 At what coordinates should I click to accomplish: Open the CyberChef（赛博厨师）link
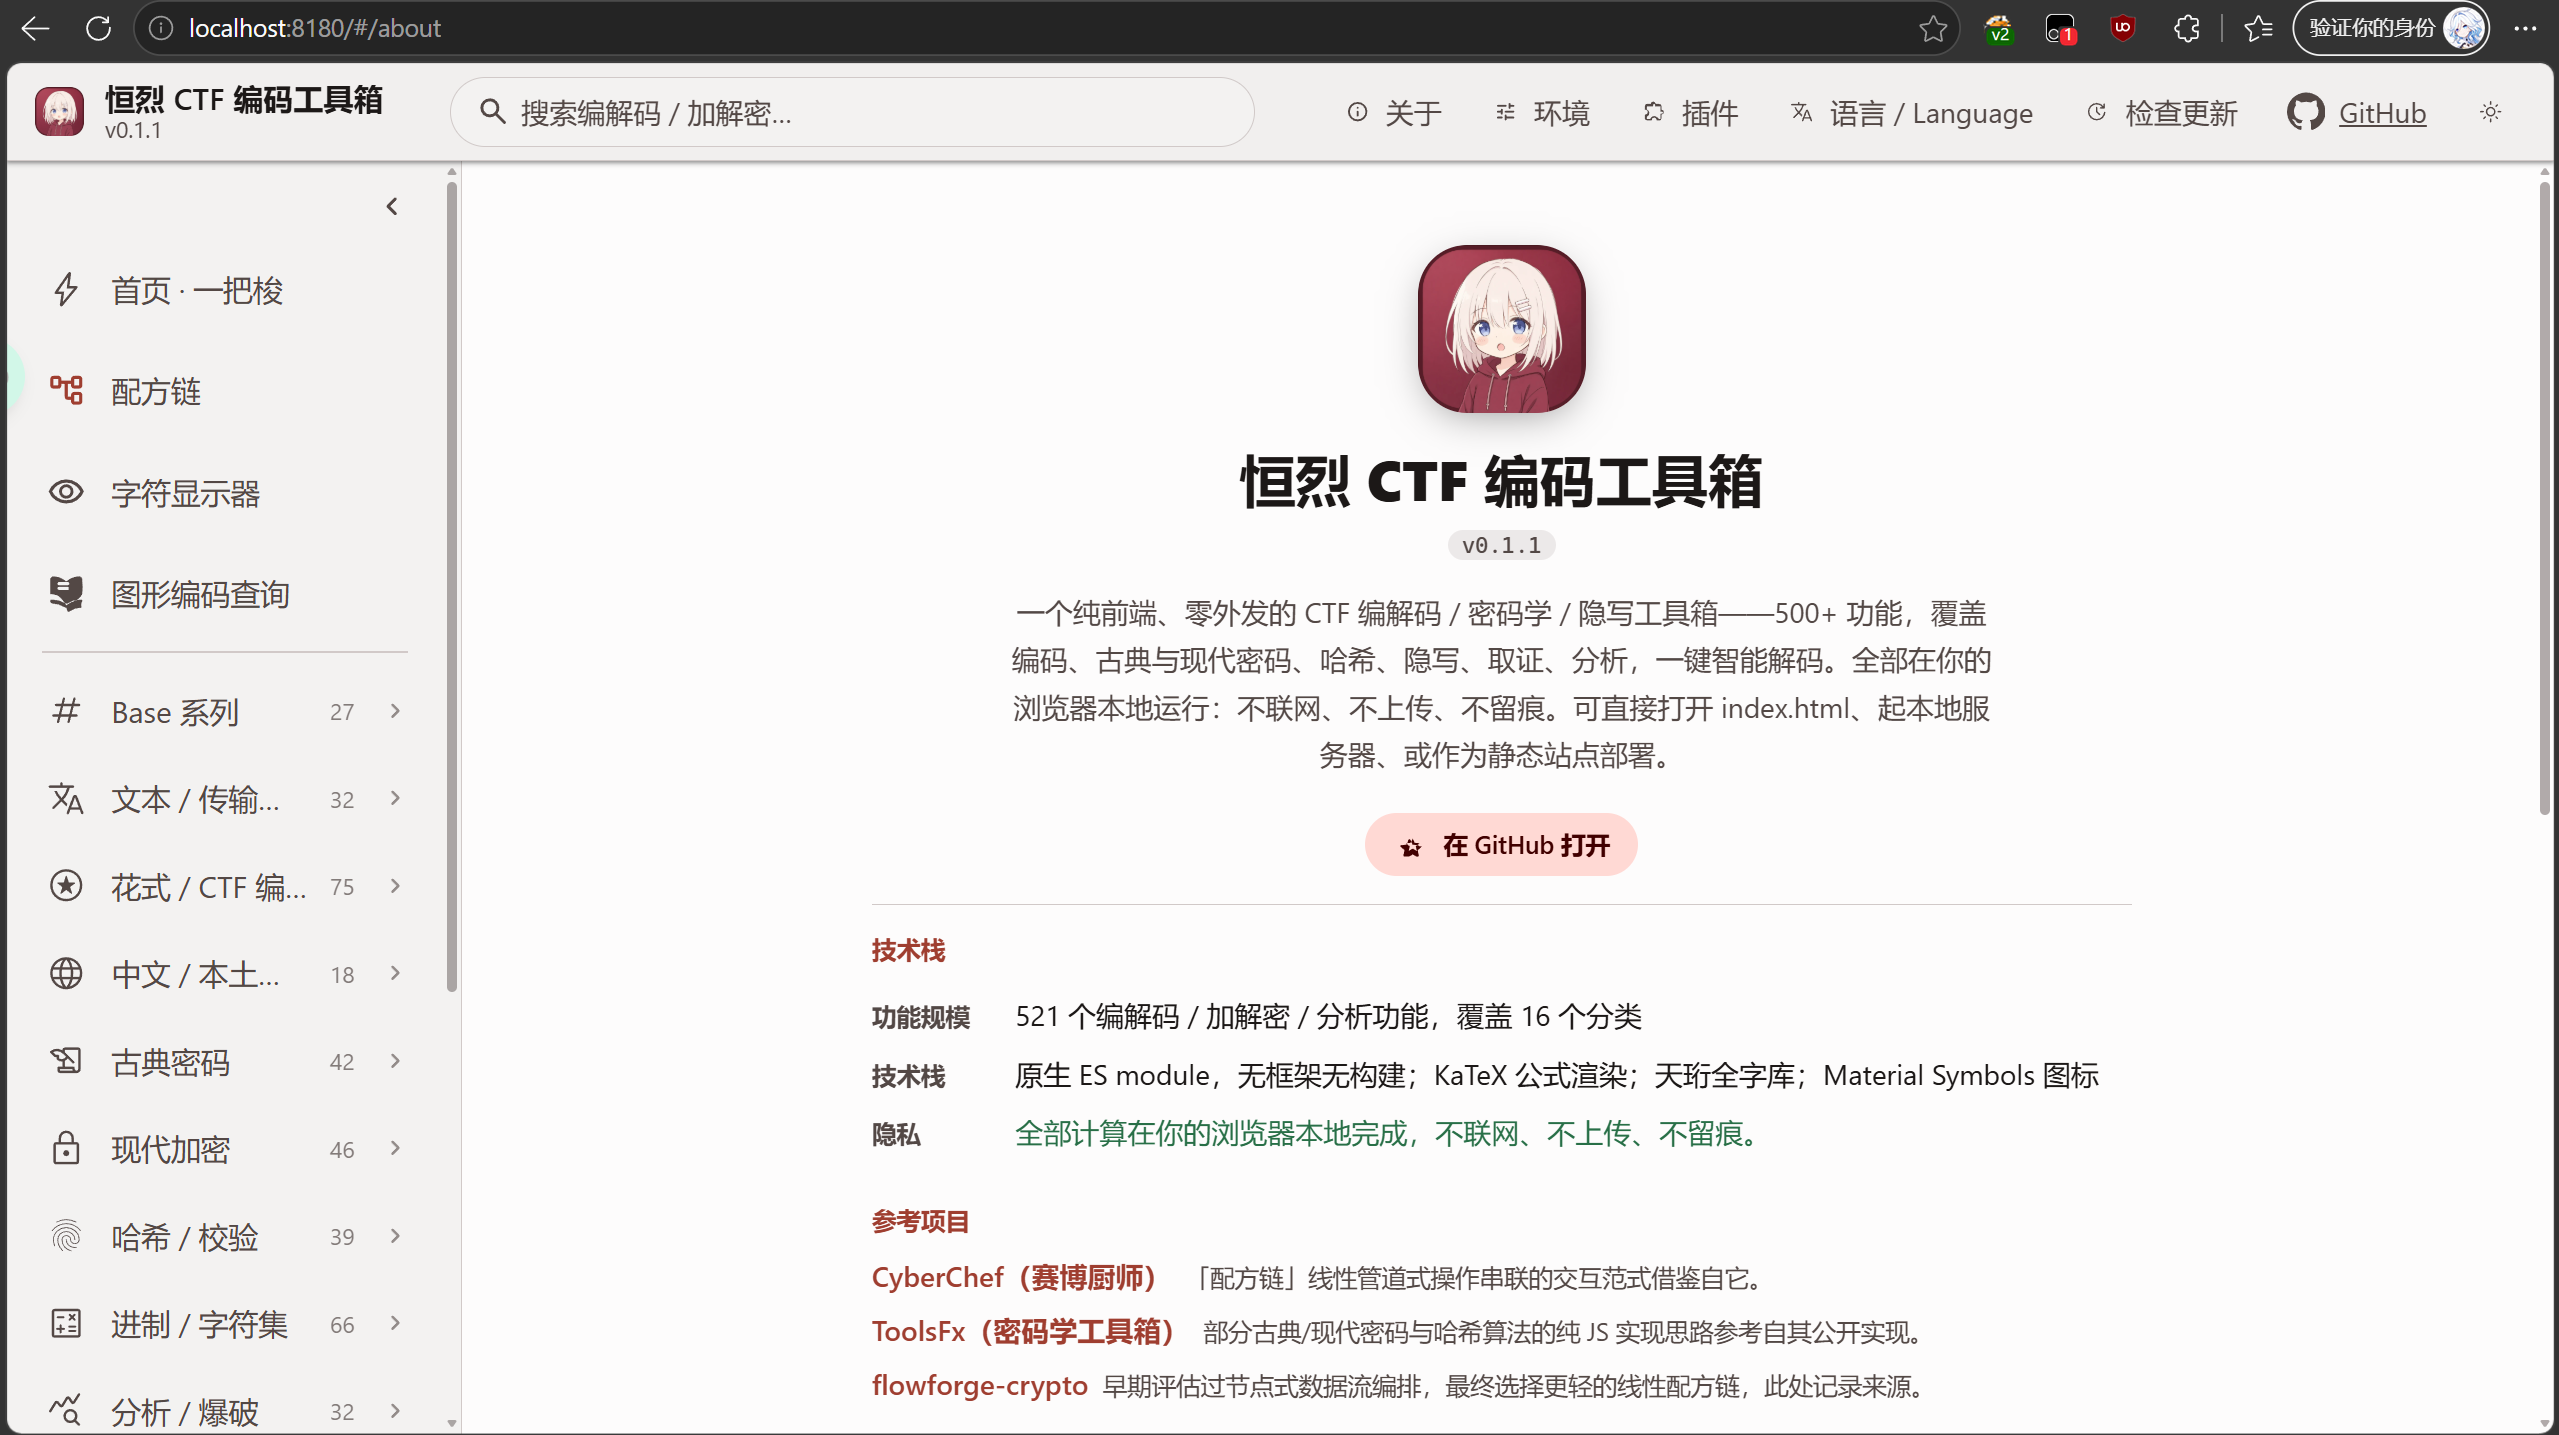(x=1015, y=1277)
